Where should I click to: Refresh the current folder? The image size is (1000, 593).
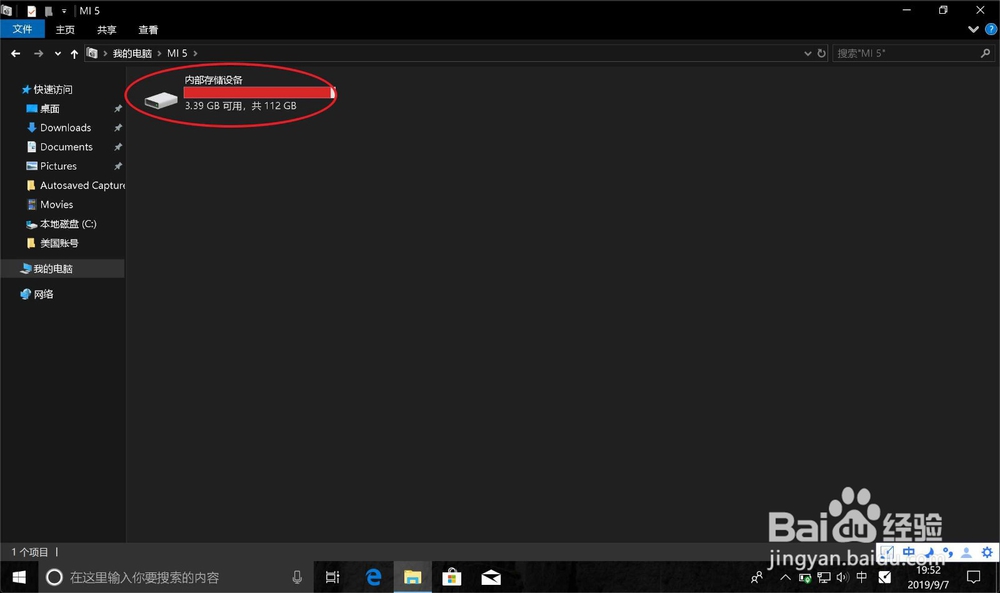tap(821, 54)
